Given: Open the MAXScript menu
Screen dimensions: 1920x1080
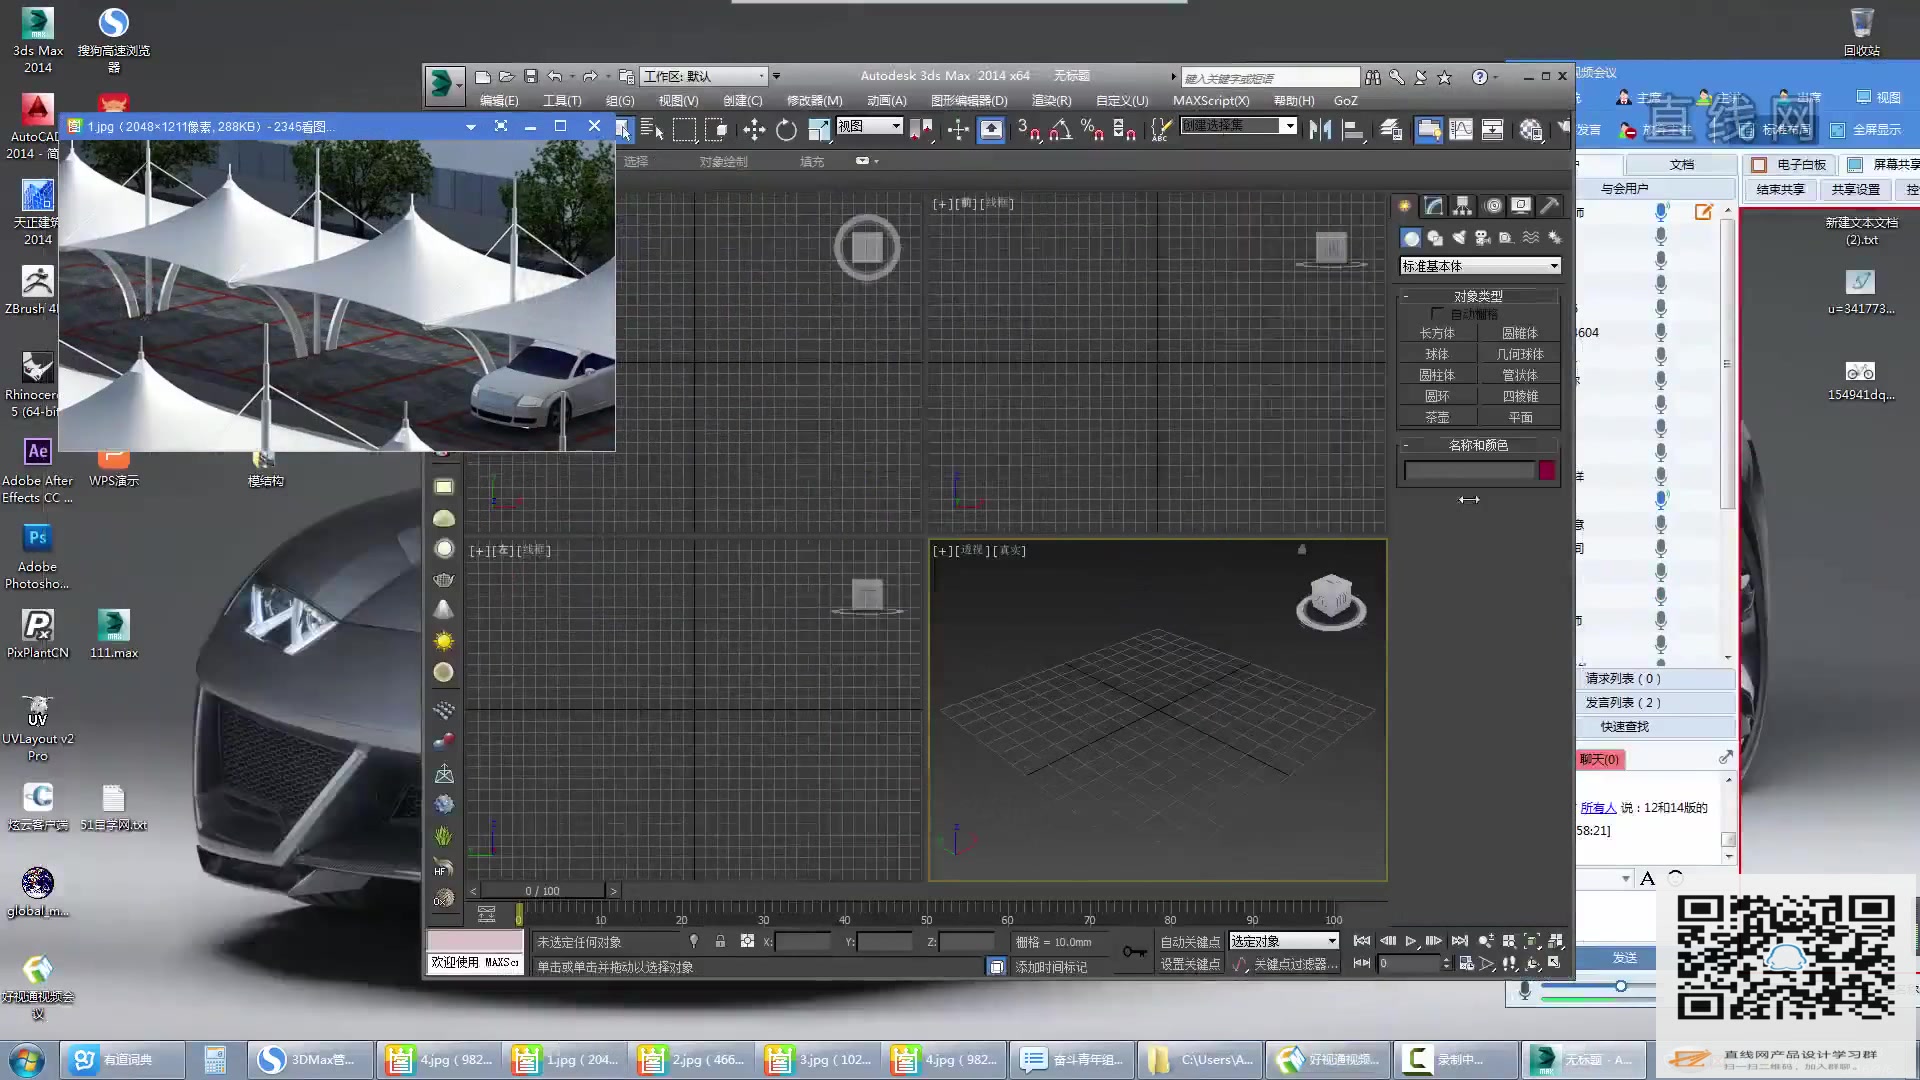Looking at the screenshot, I should click(1211, 101).
